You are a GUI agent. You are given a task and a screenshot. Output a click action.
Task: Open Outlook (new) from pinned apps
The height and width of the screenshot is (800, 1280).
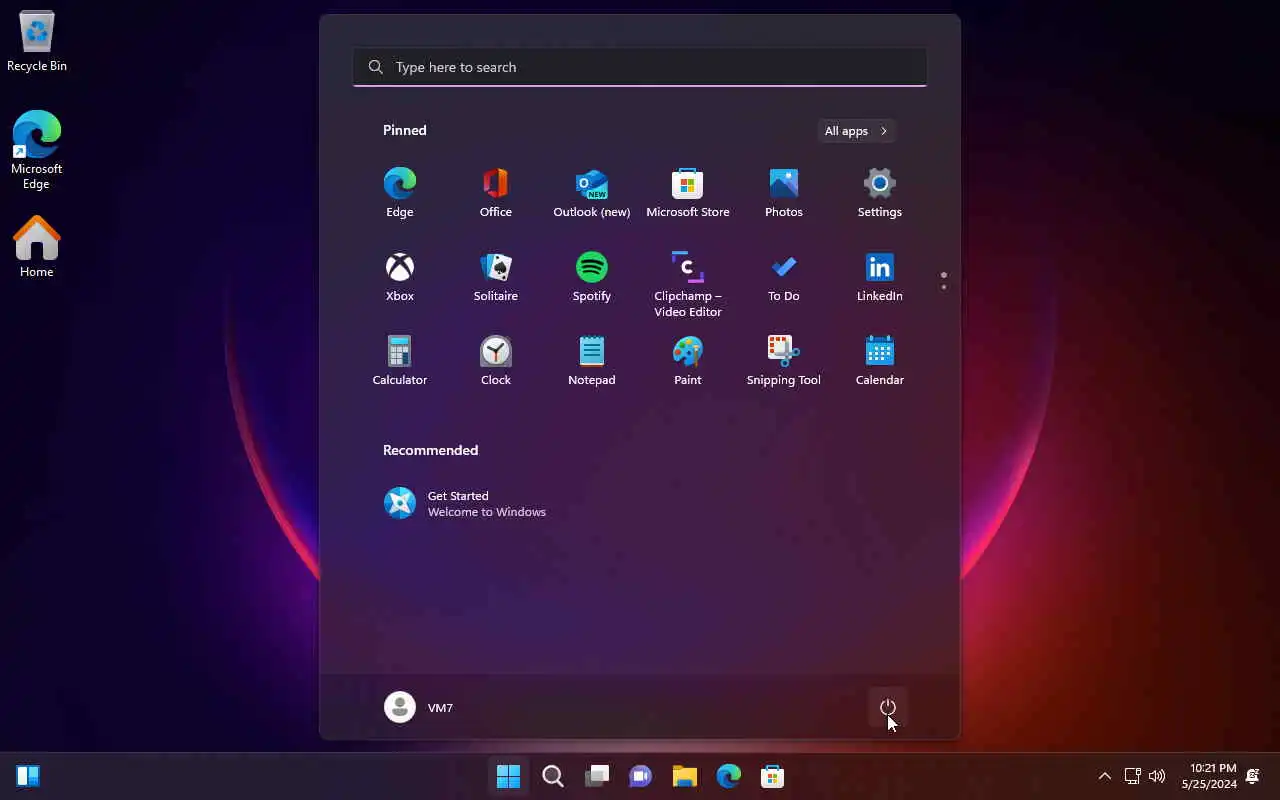pos(591,193)
